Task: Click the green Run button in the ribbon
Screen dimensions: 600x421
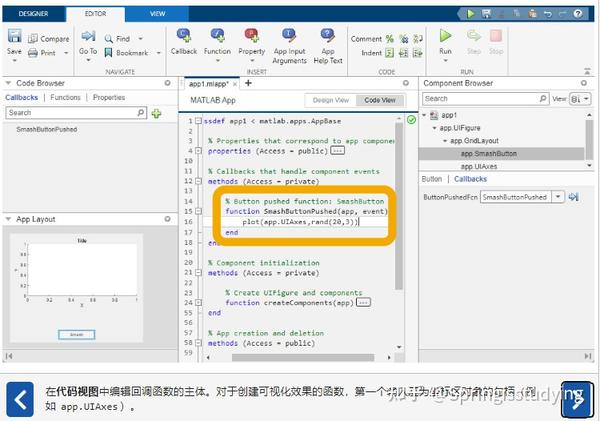Action: pos(445,36)
